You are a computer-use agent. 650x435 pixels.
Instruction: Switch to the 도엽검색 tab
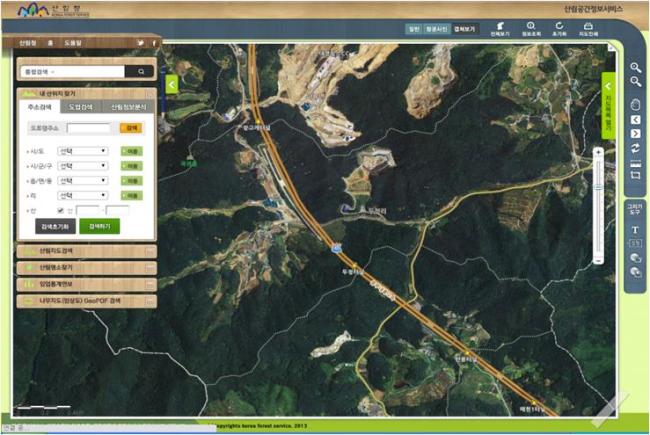click(x=80, y=107)
